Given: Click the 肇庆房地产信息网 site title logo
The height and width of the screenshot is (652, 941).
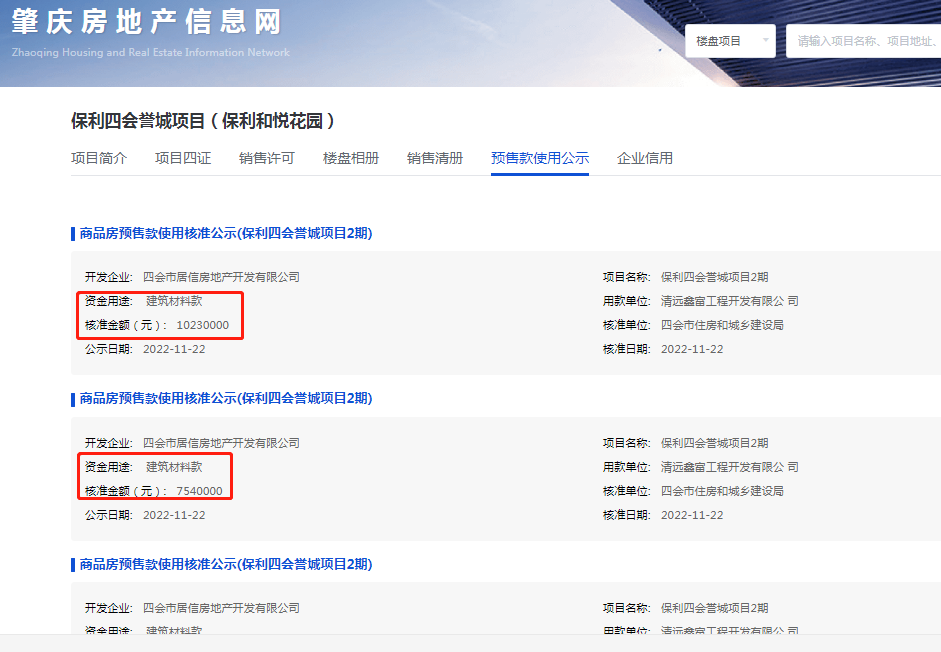Looking at the screenshot, I should pyautogui.click(x=147, y=22).
